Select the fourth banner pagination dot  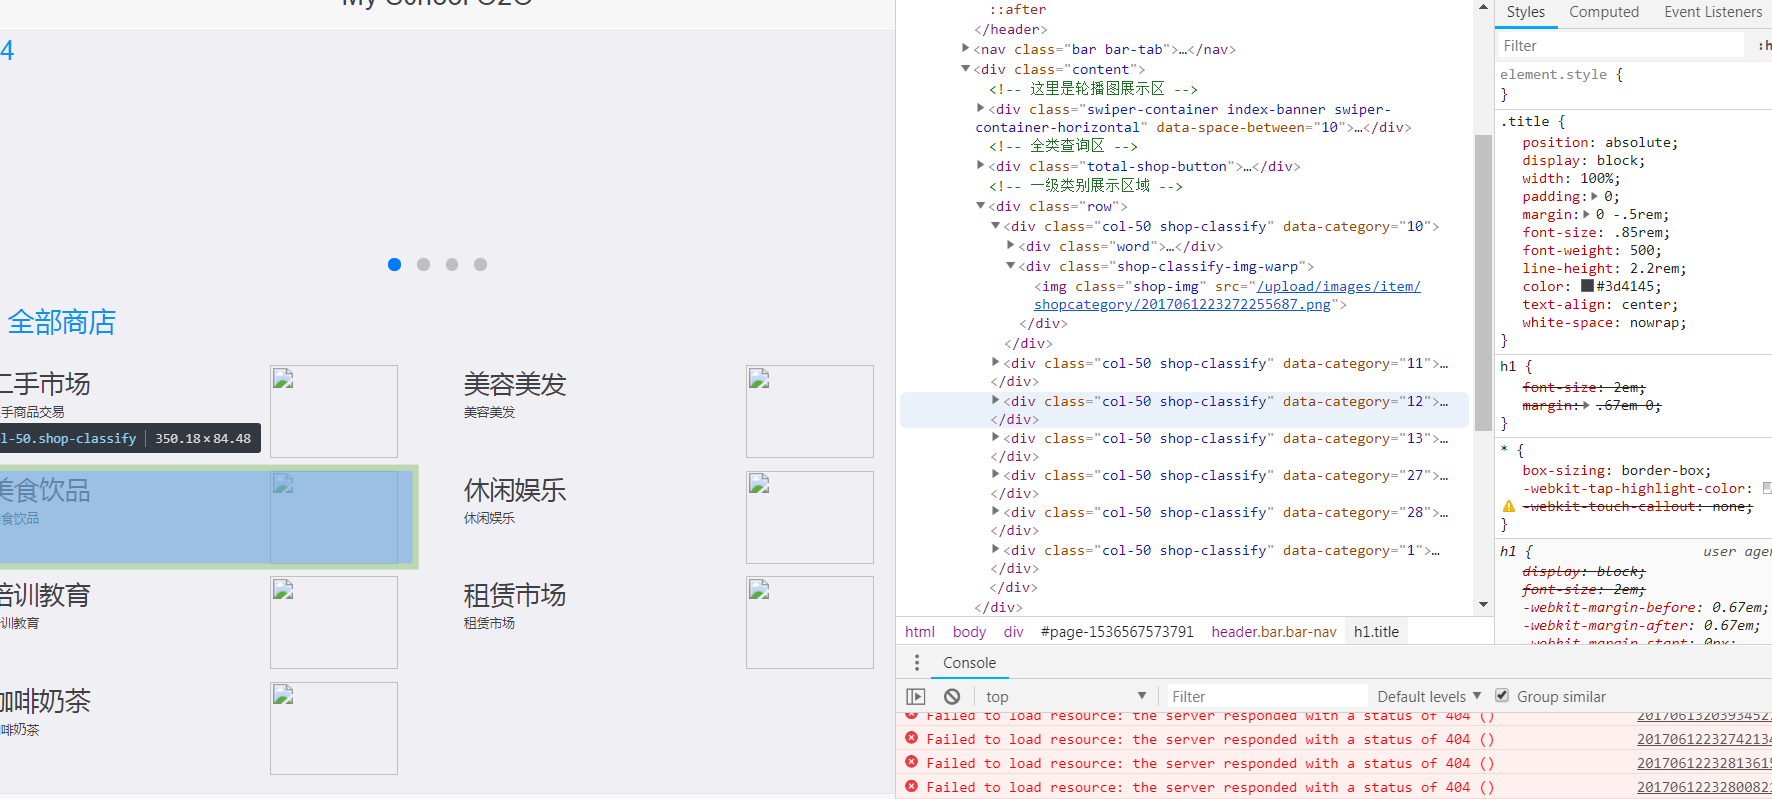point(481,264)
